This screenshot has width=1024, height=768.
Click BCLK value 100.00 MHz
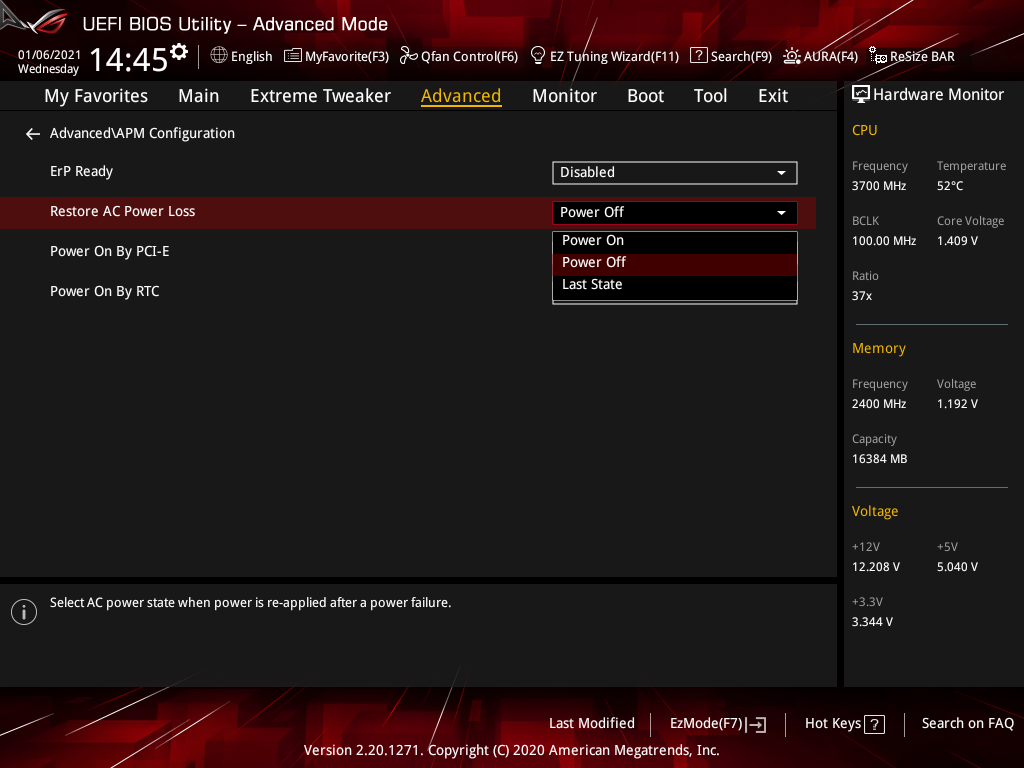[884, 241]
